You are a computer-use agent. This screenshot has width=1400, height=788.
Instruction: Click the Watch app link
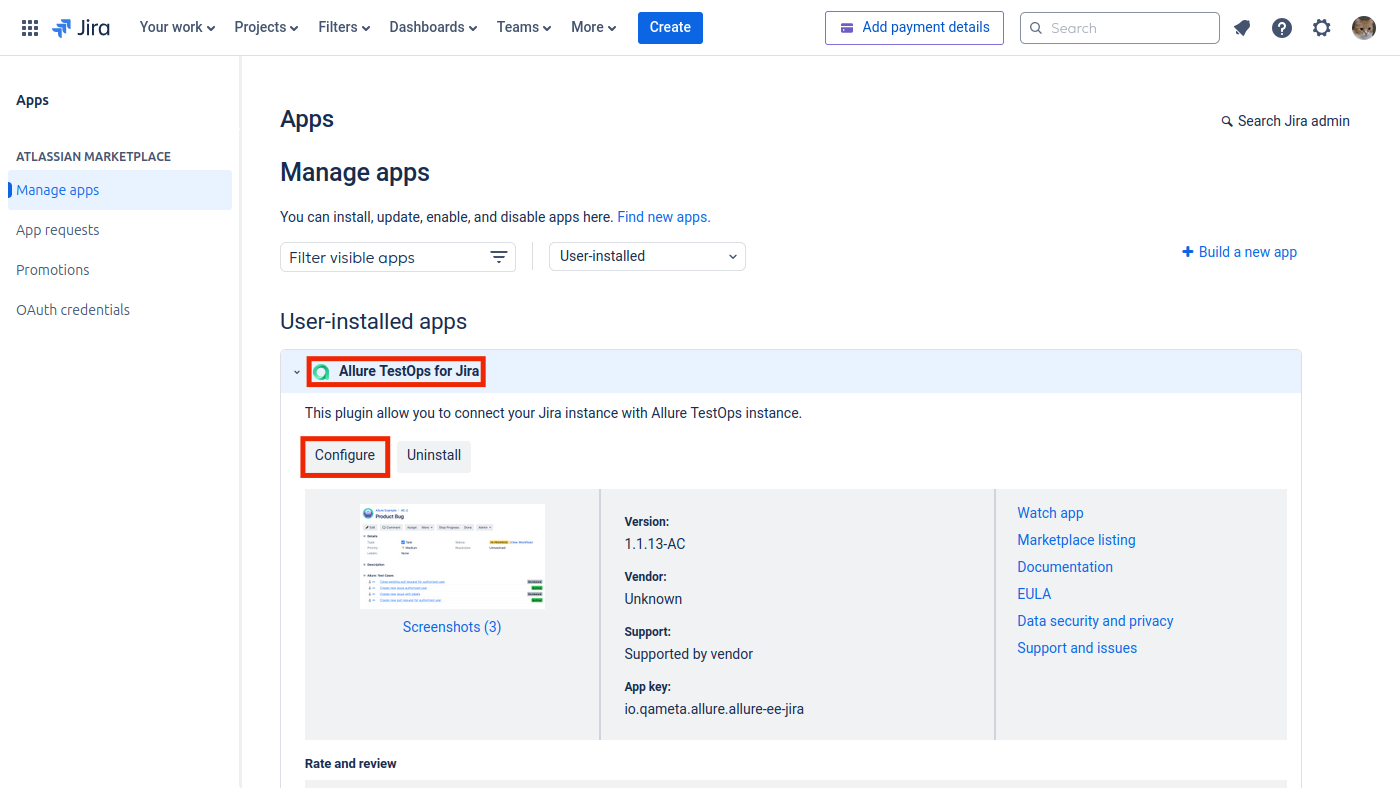[x=1050, y=513]
